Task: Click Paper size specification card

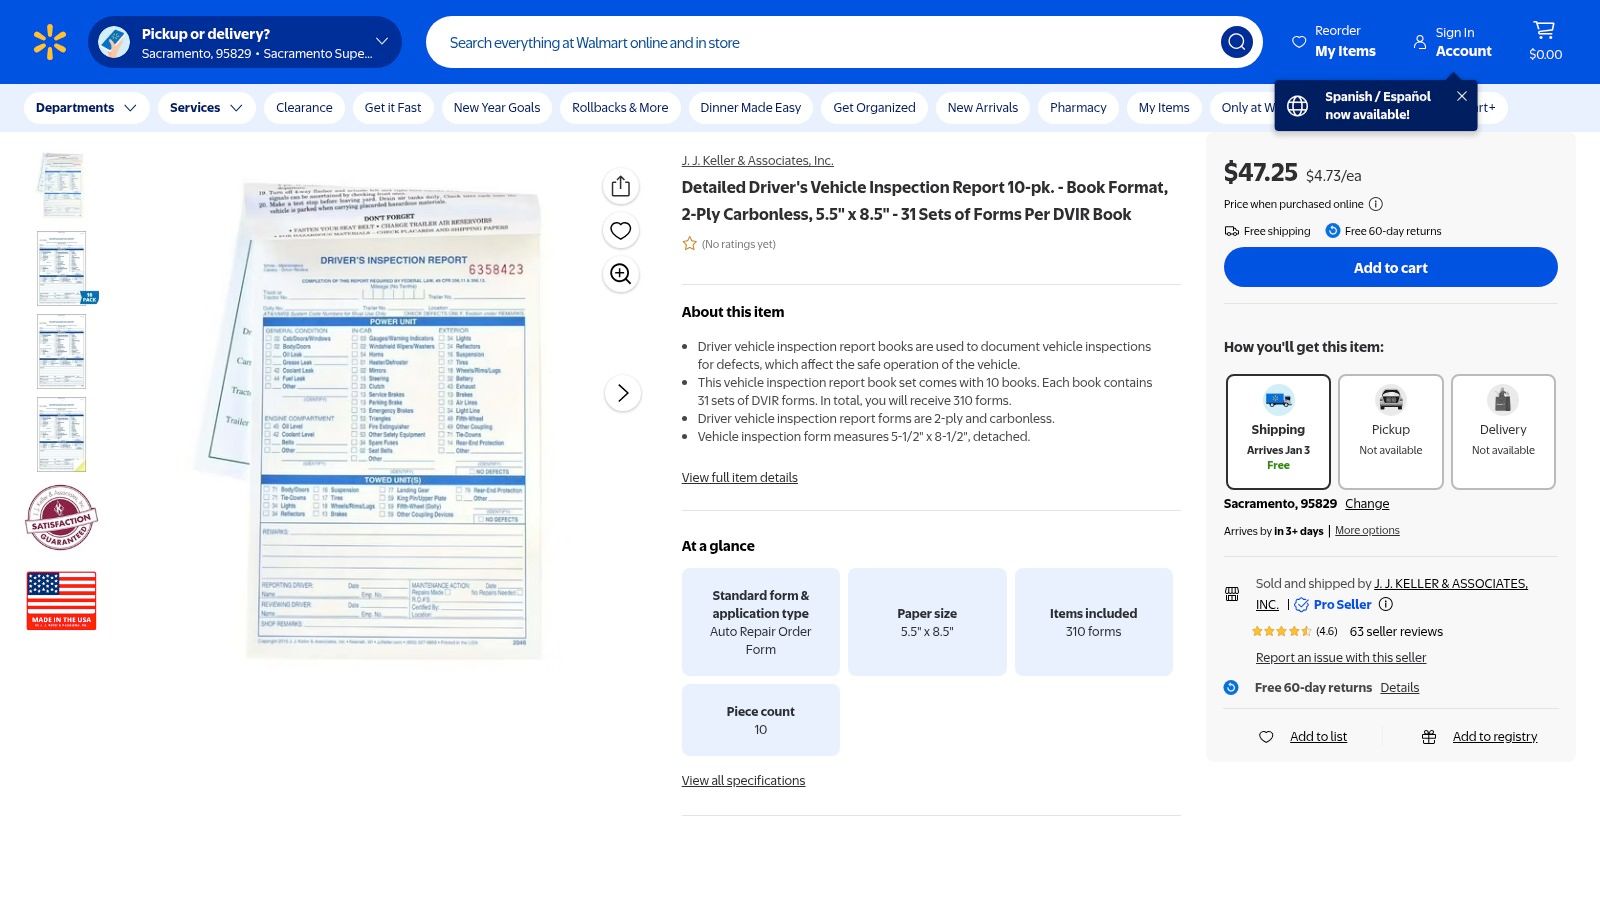Action: (x=927, y=622)
